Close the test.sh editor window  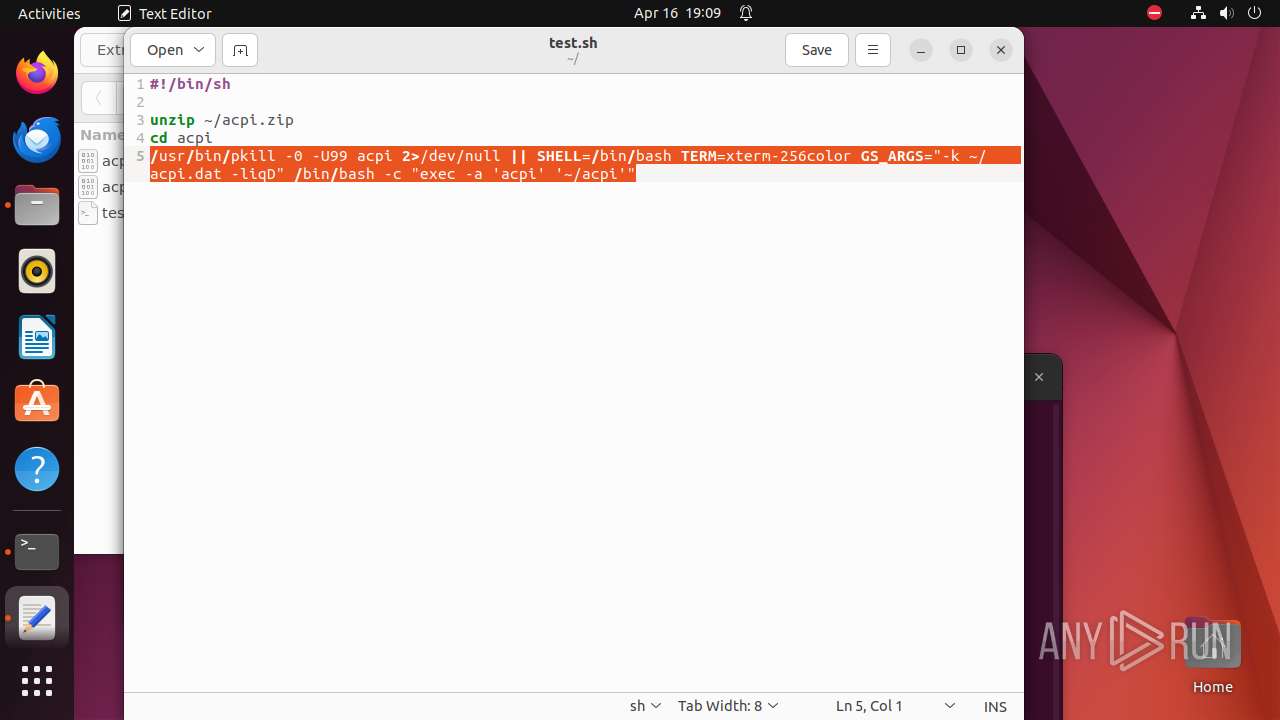pos(1001,50)
